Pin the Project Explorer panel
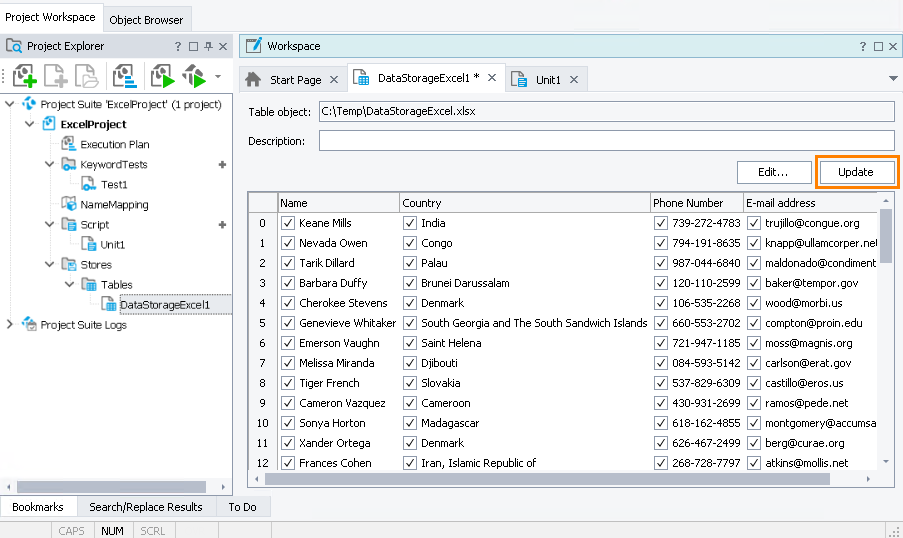 pyautogui.click(x=208, y=46)
